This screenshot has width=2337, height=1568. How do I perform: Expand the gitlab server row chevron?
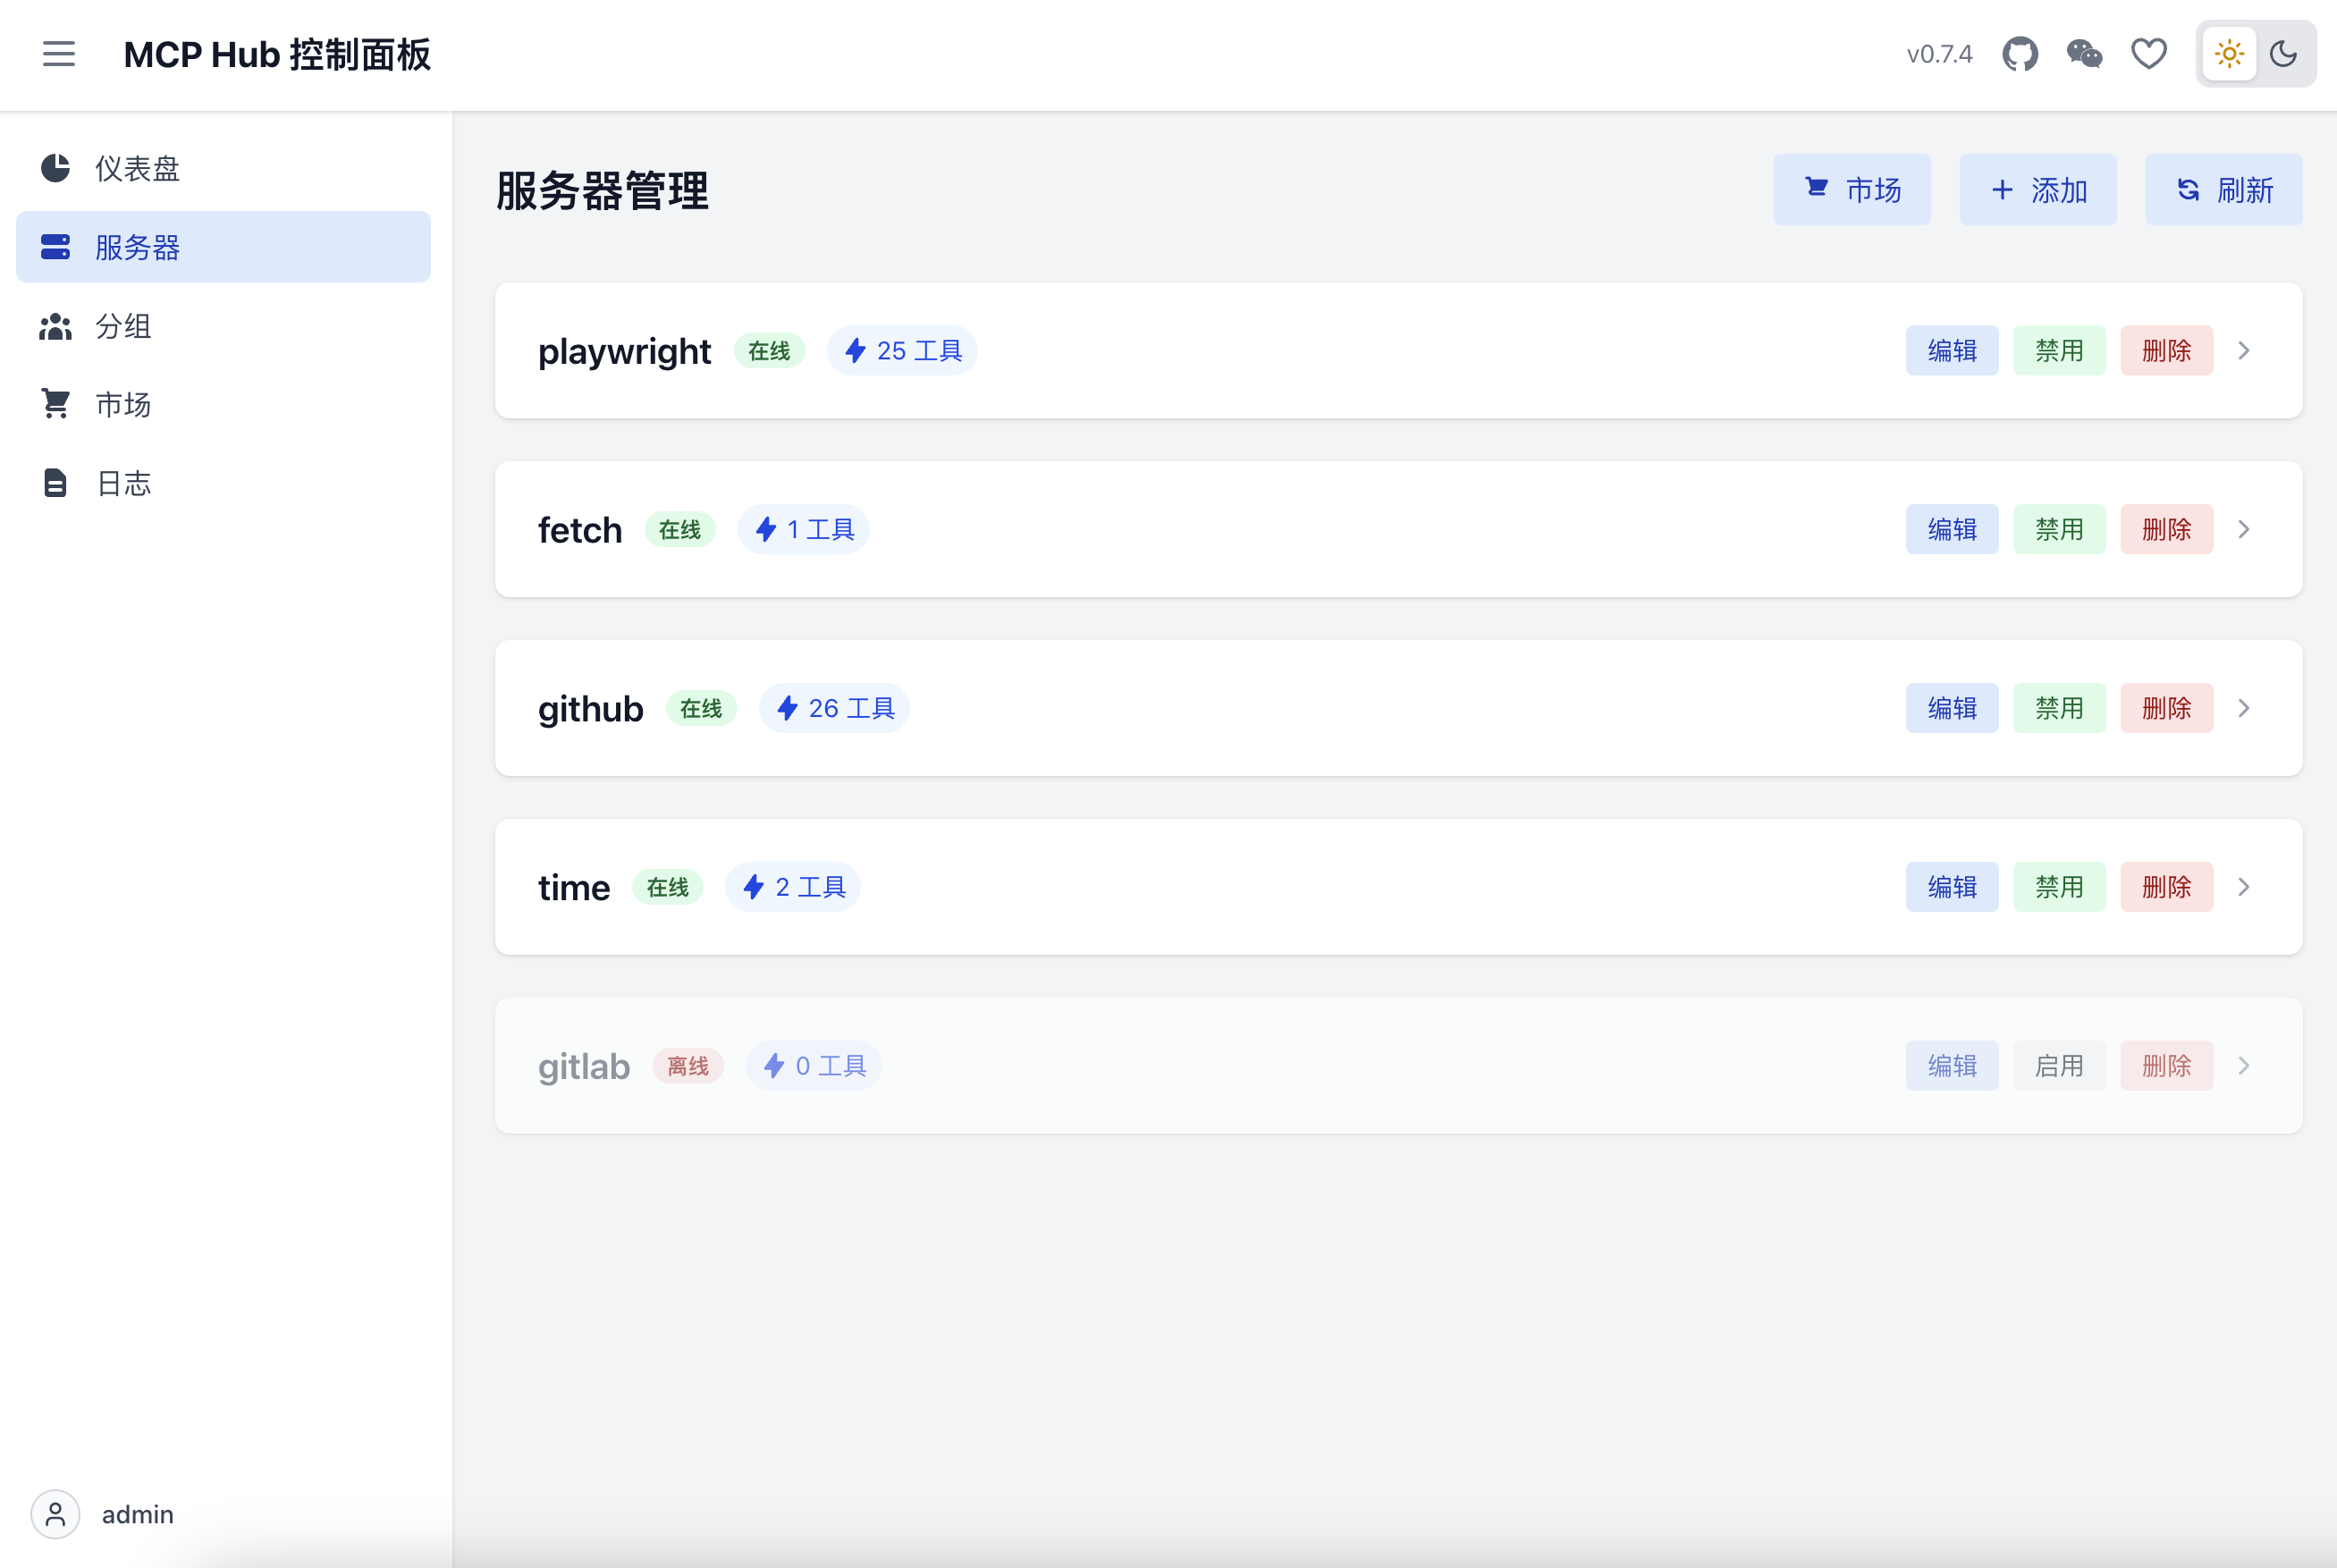coord(2244,1066)
